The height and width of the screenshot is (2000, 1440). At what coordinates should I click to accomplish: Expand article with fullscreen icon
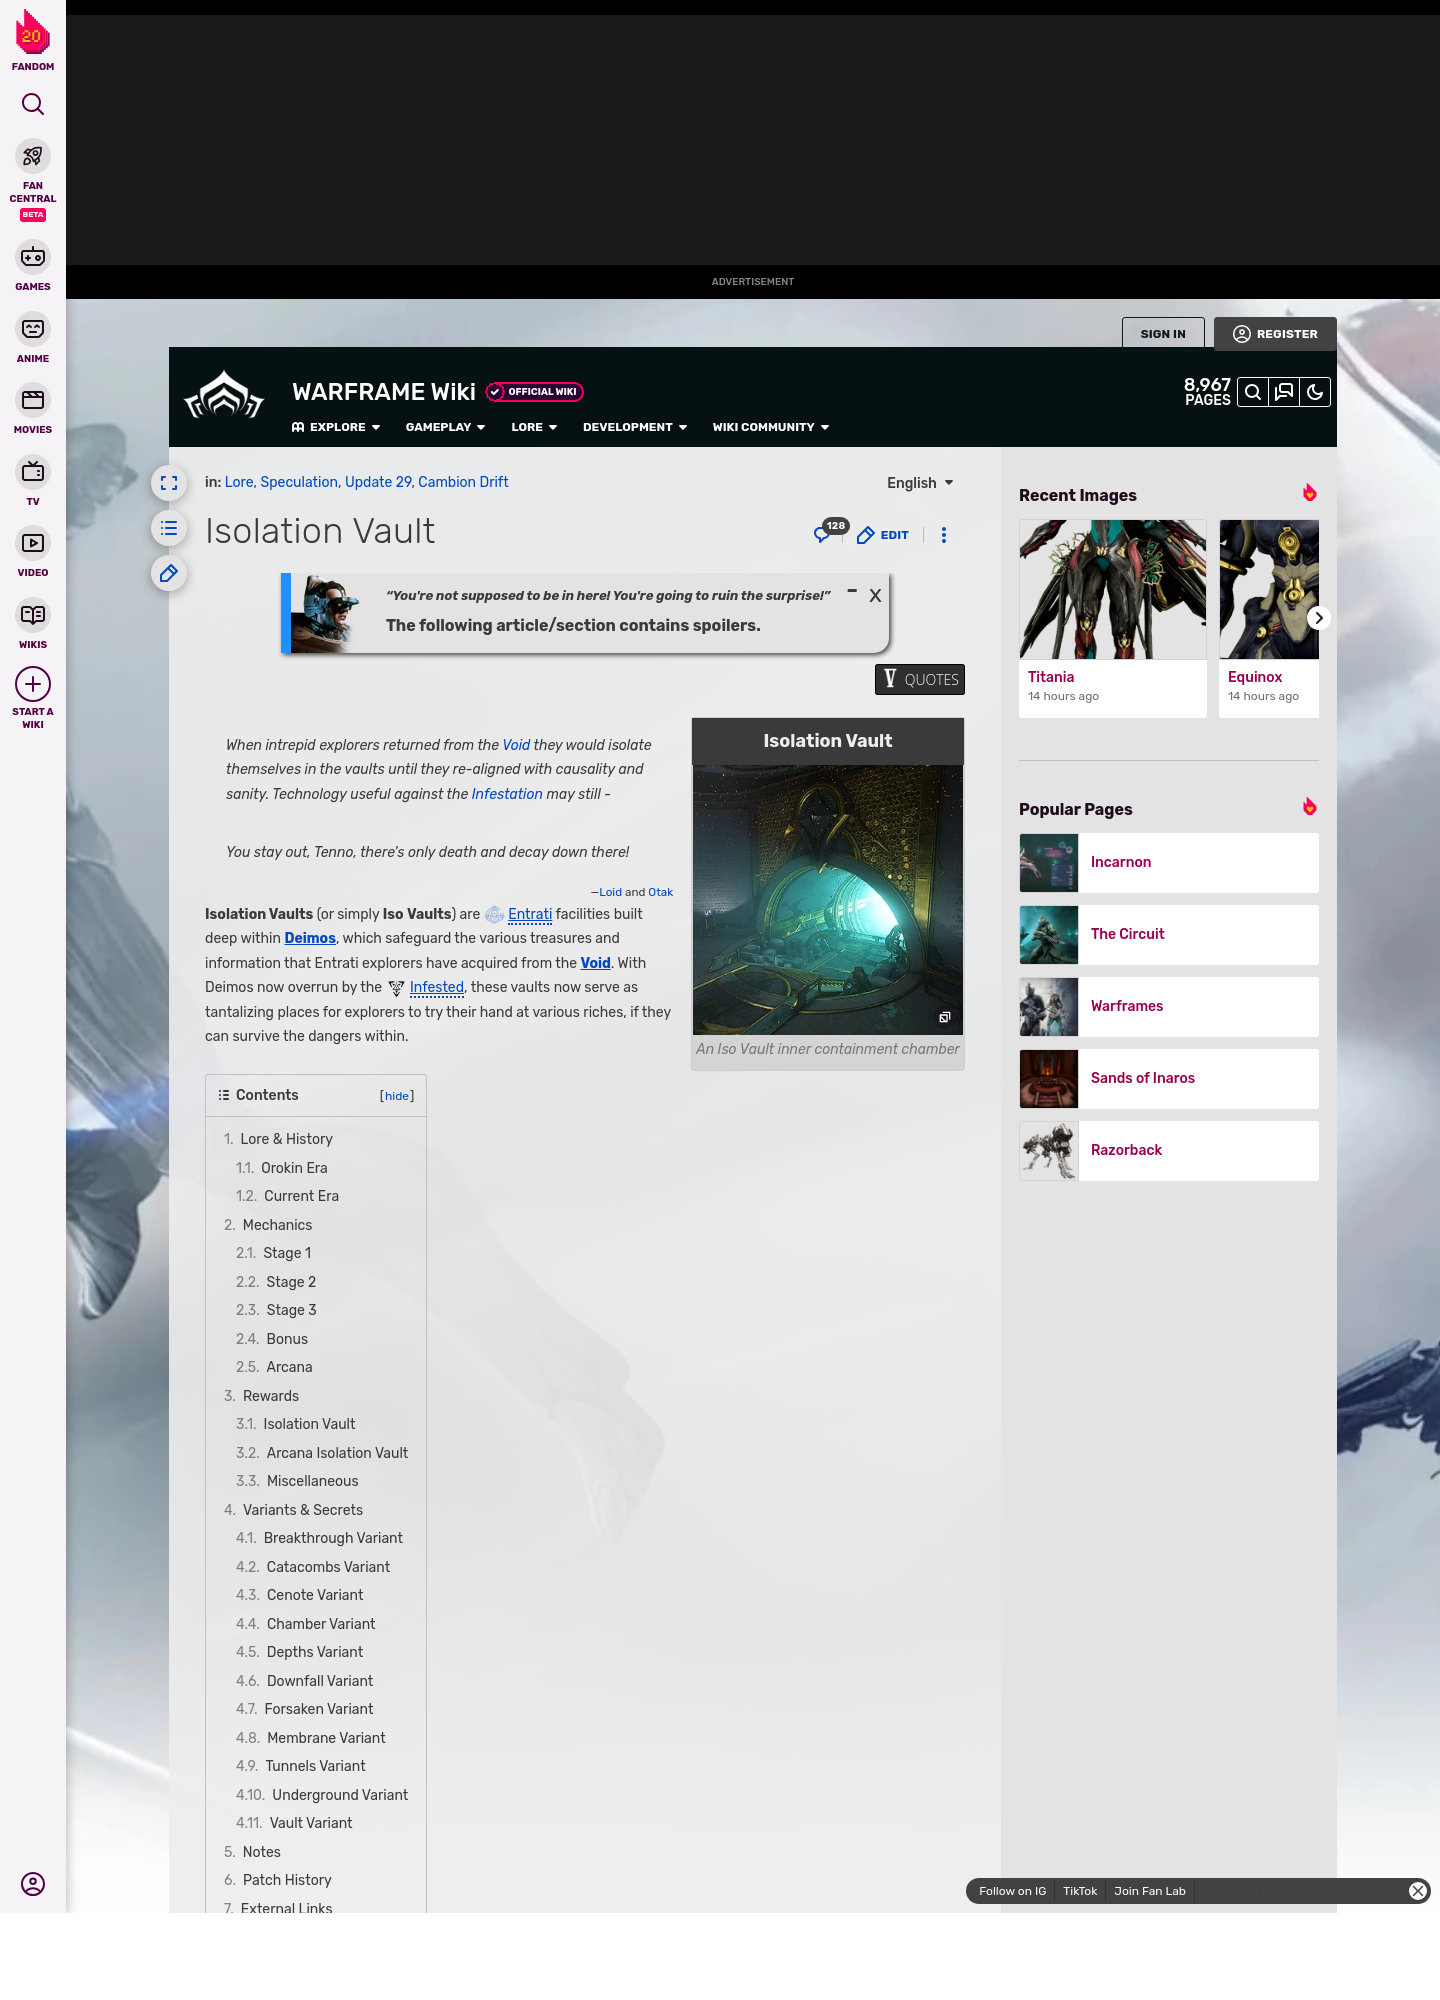169,483
